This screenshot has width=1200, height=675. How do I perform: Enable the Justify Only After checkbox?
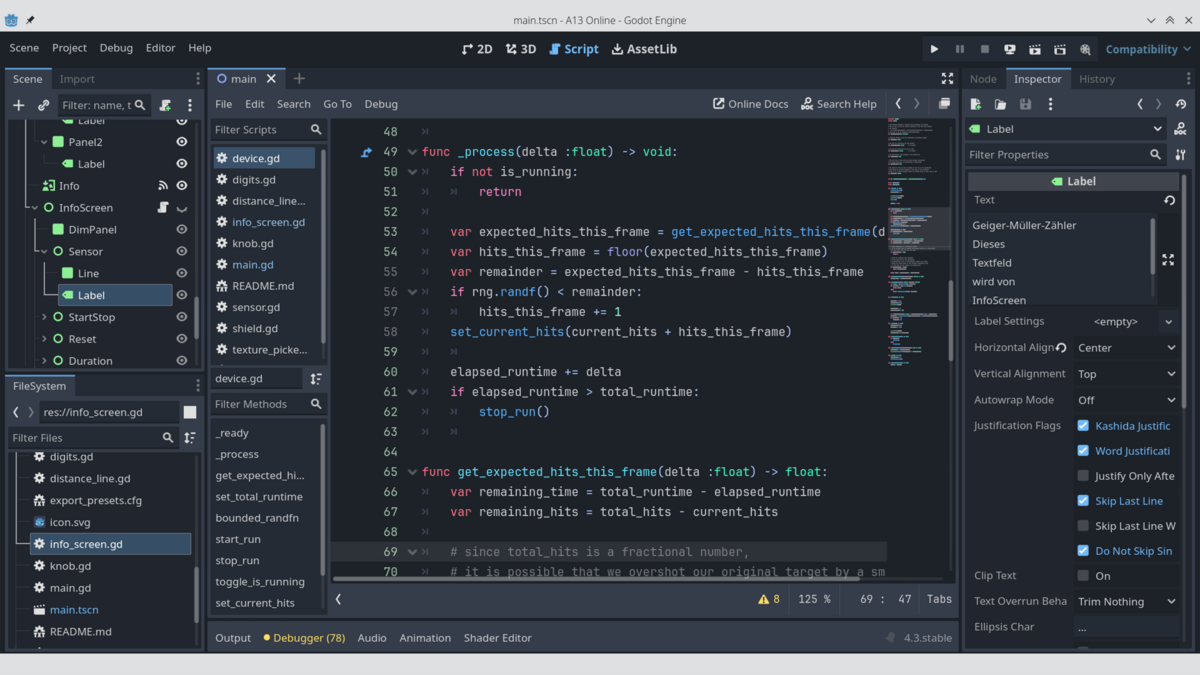click(x=1083, y=476)
